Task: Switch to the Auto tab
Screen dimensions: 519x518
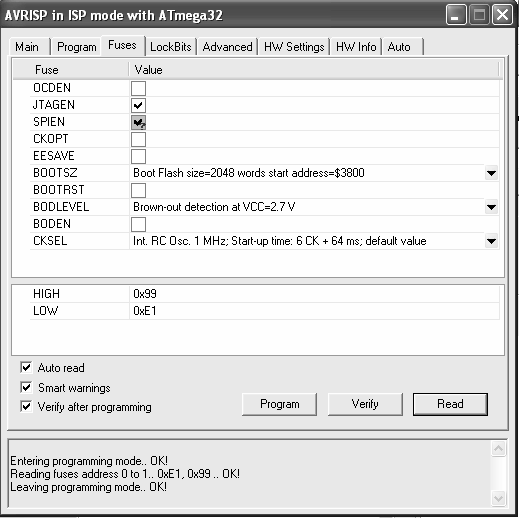Action: tap(403, 47)
